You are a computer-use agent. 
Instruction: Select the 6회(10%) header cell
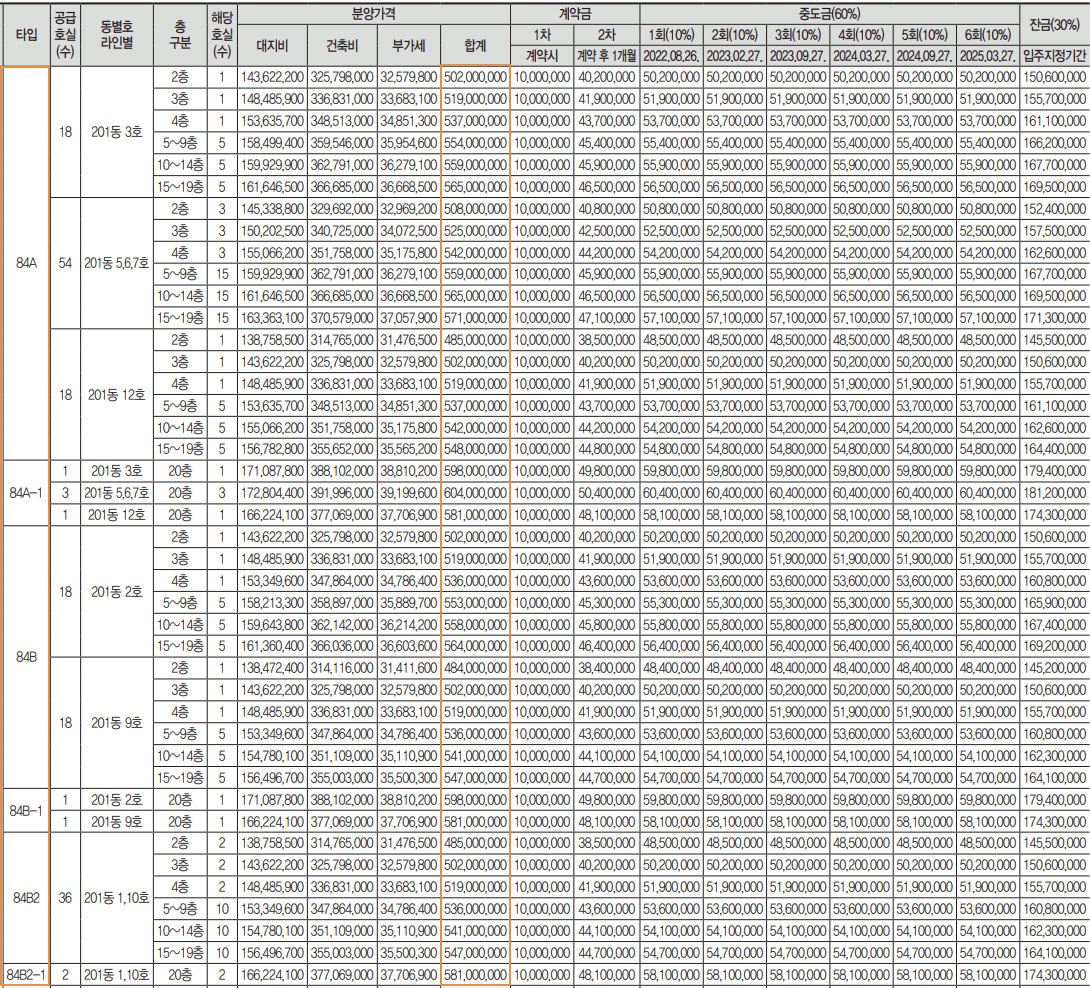coord(988,35)
